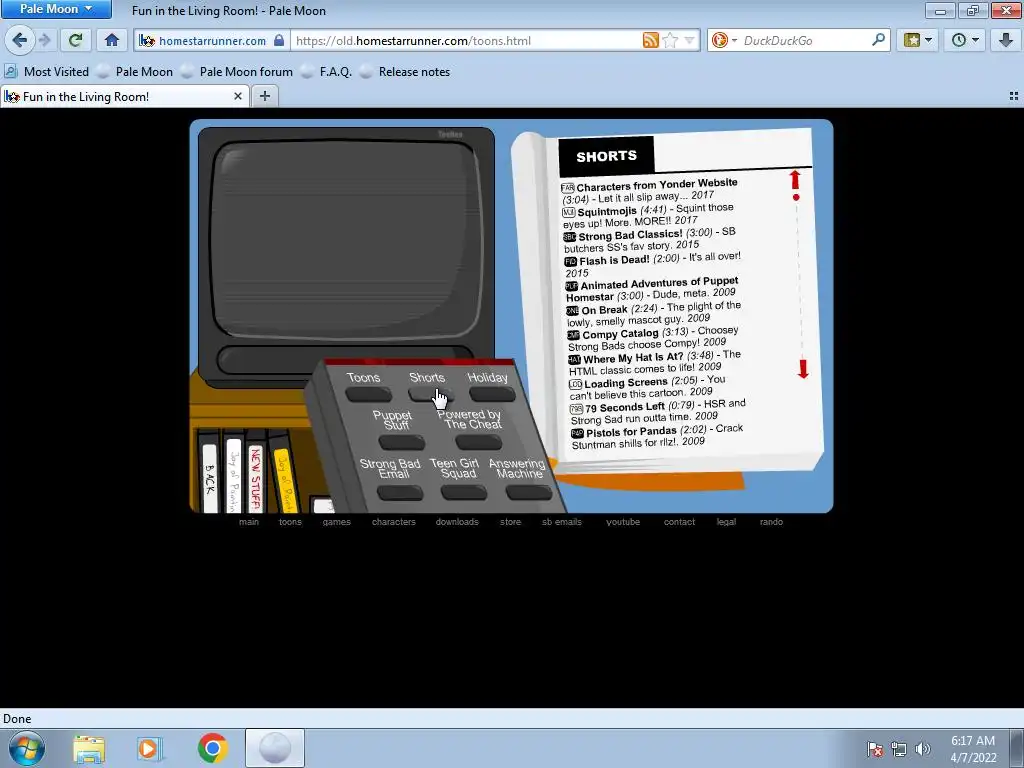
Task: Click in the DuckDuckGo search field
Action: (x=805, y=40)
